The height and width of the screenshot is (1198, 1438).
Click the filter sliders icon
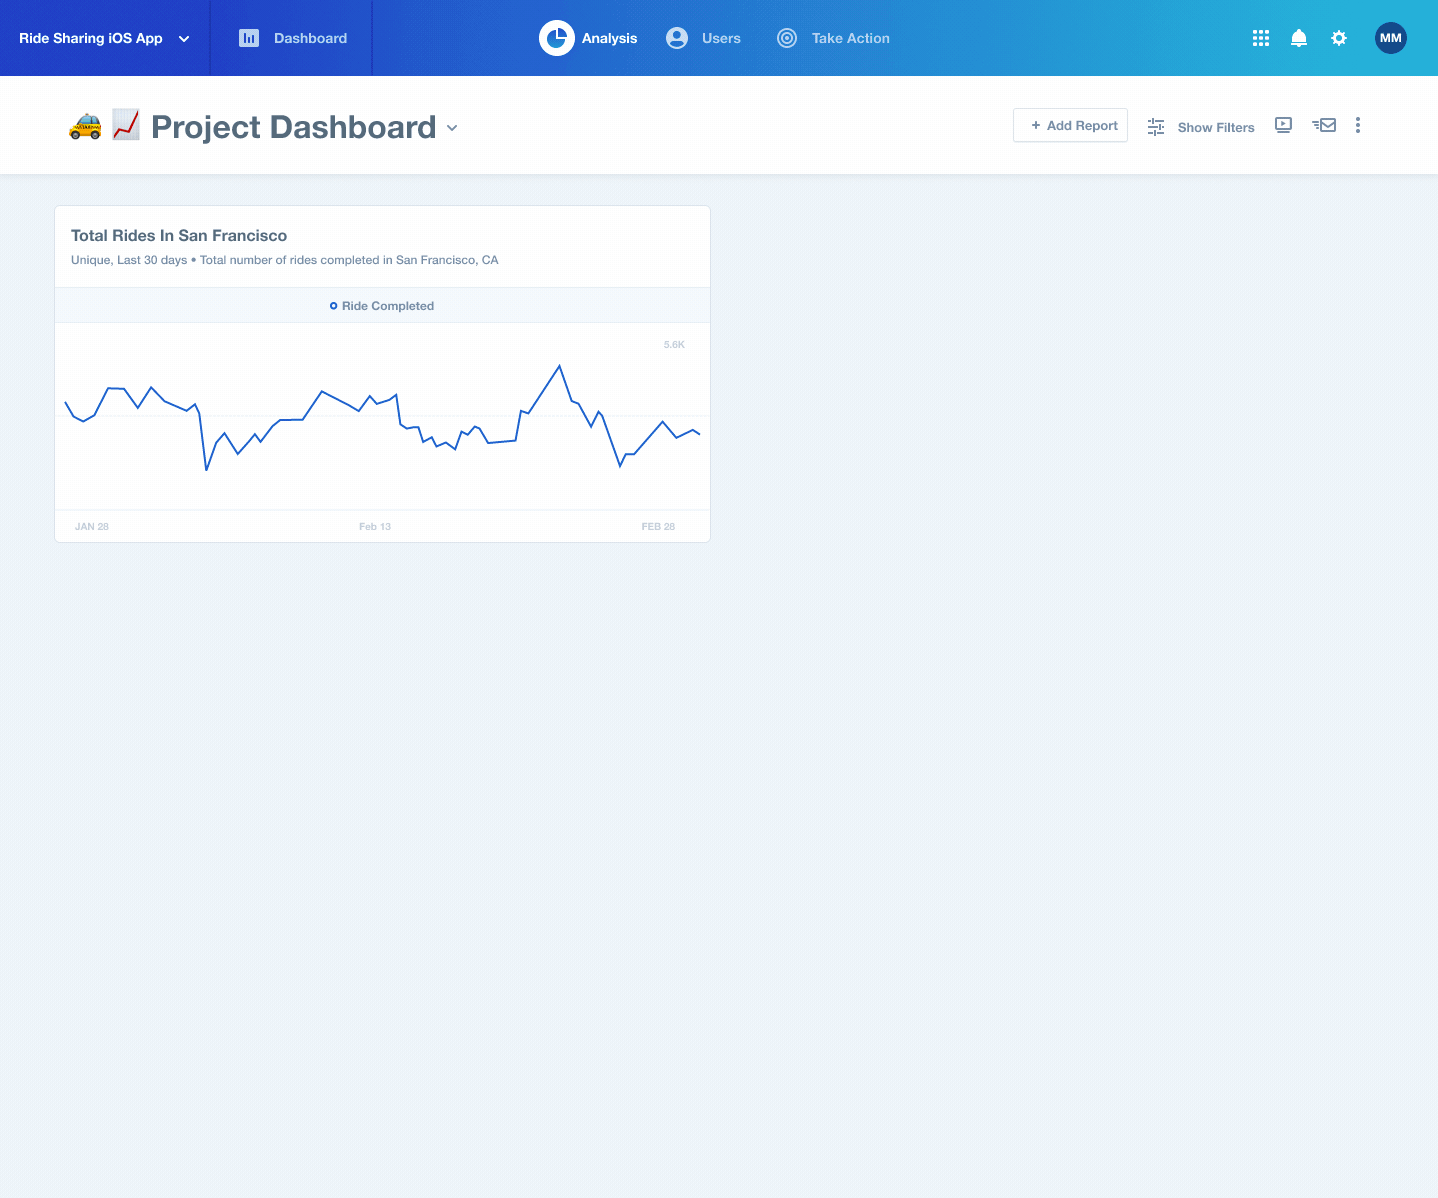(x=1156, y=127)
